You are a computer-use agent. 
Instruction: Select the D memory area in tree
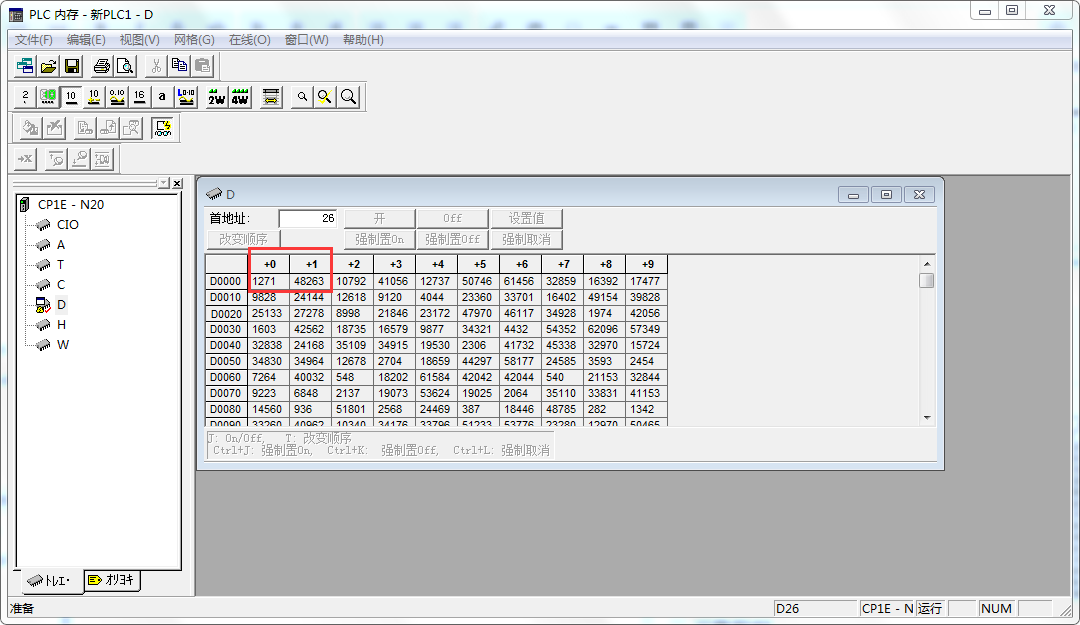tap(61, 305)
